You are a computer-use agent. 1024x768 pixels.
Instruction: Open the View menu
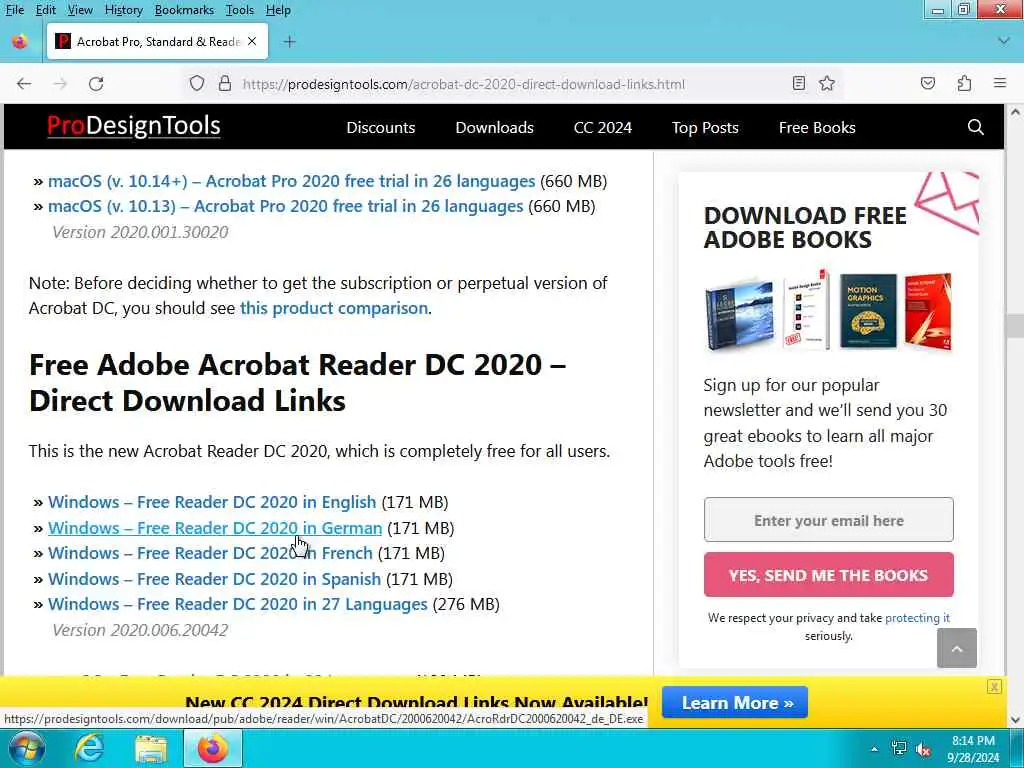pos(80,10)
